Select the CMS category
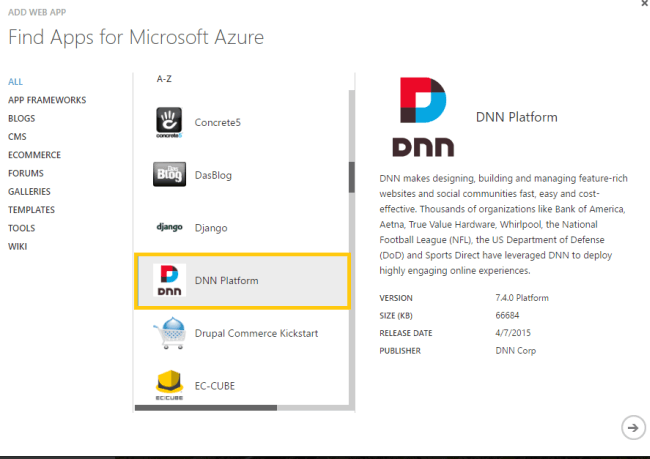Screen dimensions: 650x459 [17, 136]
